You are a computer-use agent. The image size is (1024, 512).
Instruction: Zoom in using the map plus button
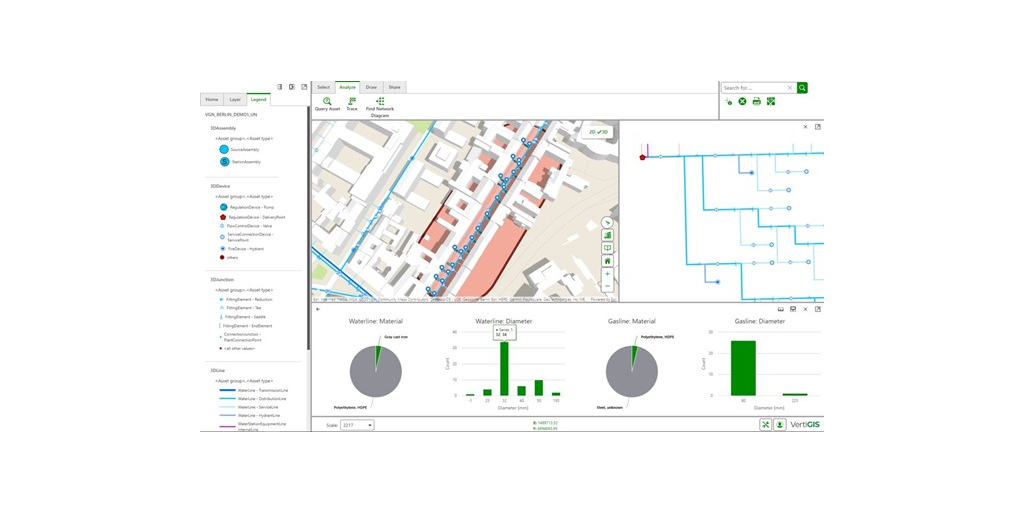tap(607, 273)
